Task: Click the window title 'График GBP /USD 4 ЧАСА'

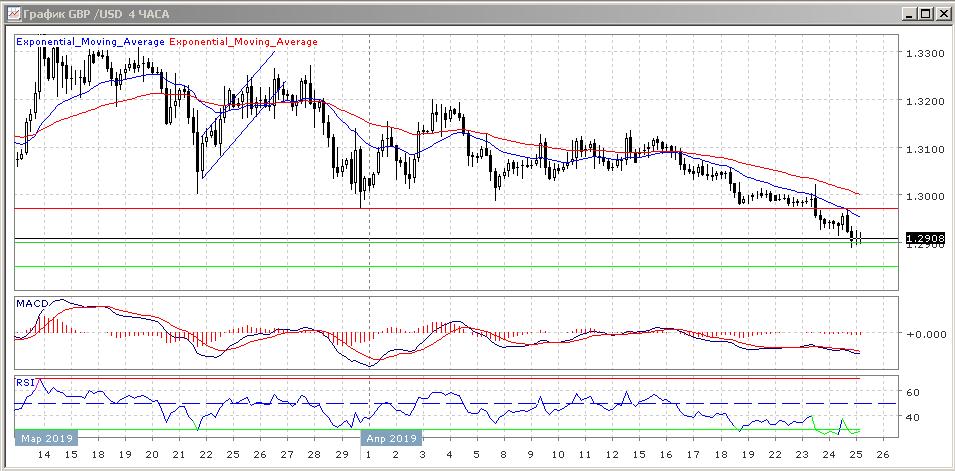Action: pyautogui.click(x=90, y=13)
